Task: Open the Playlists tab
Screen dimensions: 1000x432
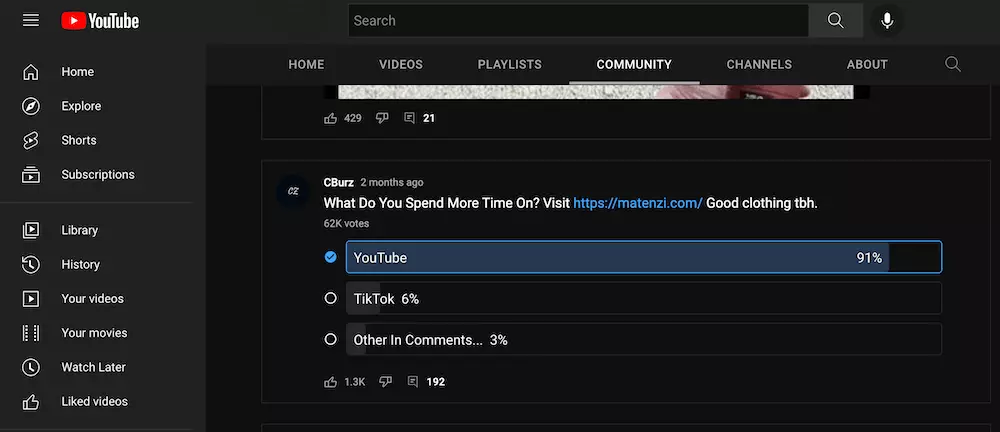Action: tap(510, 64)
